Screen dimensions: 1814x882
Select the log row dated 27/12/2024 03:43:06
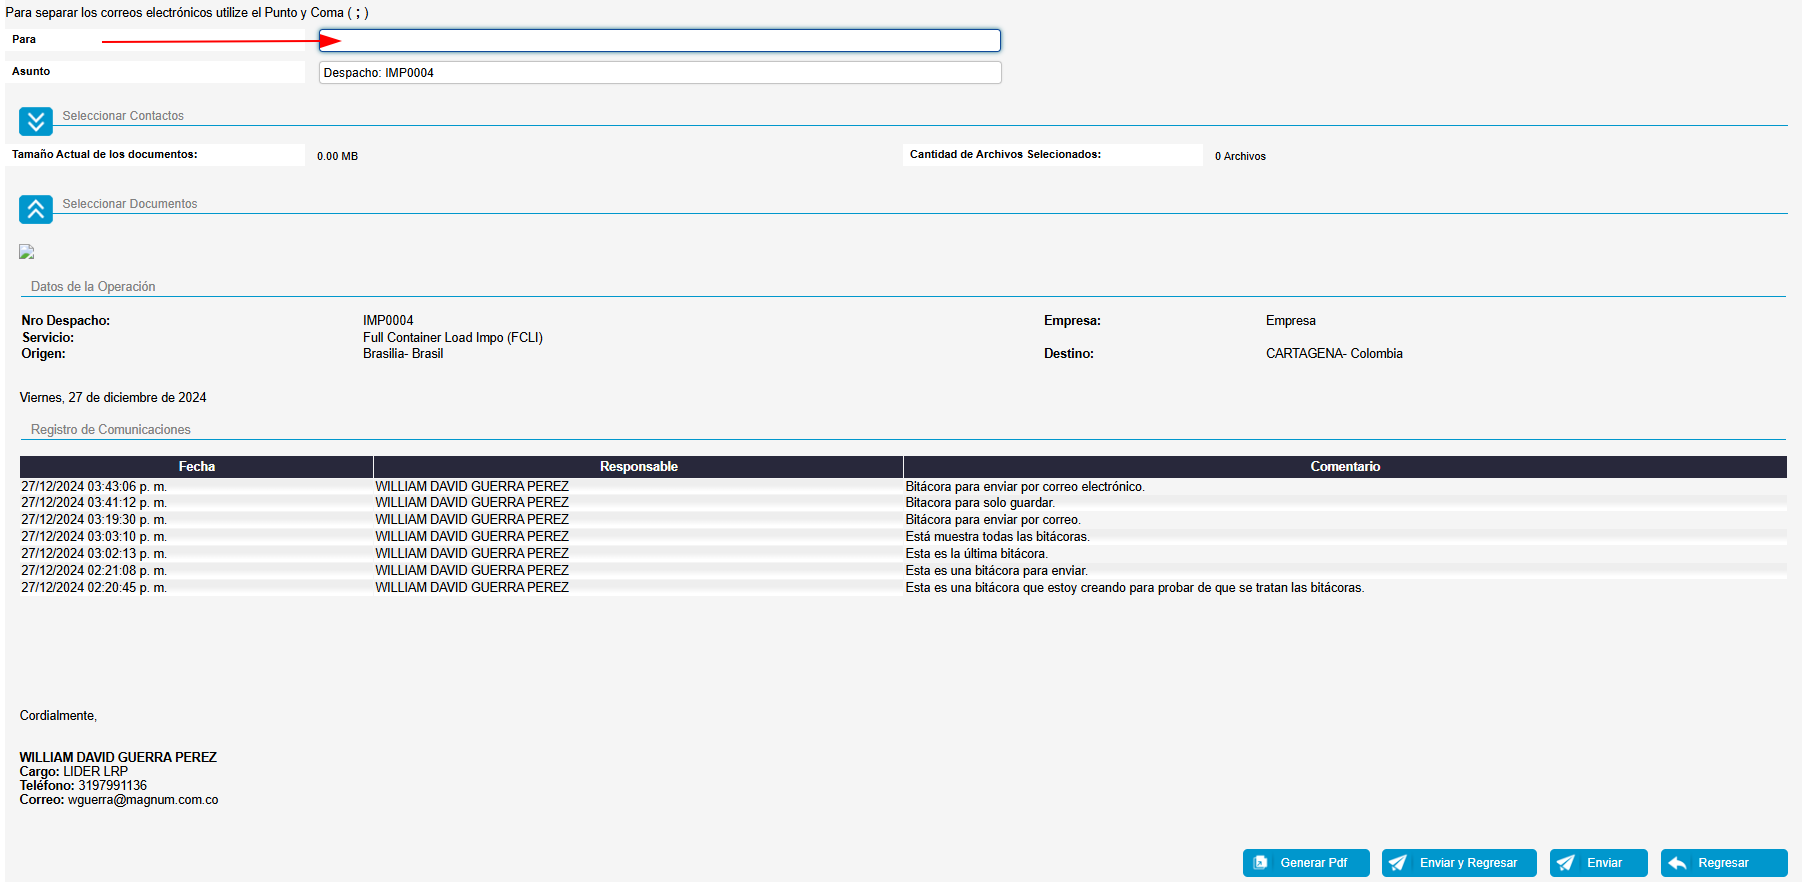[x=94, y=487]
